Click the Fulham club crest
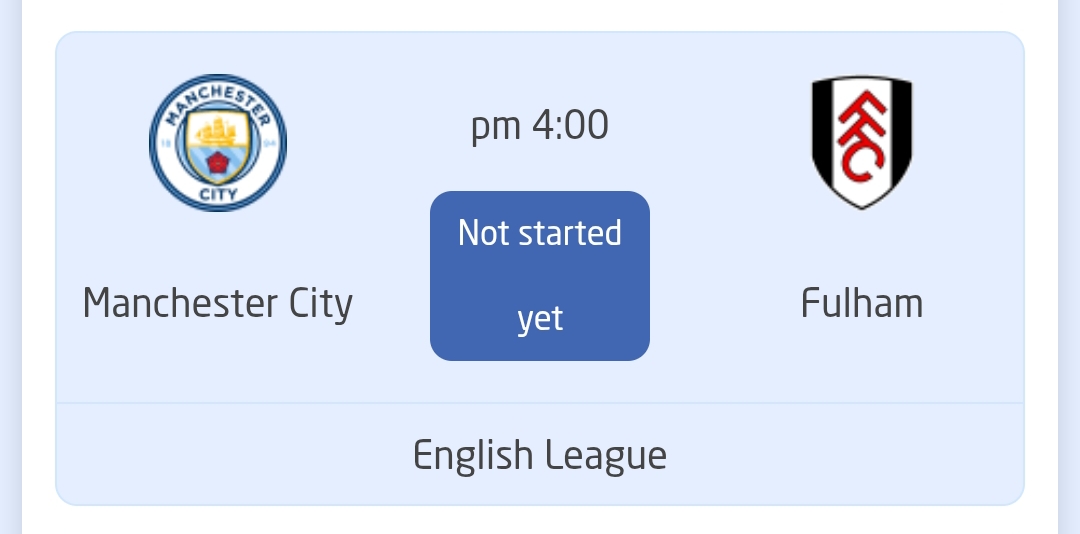Image resolution: width=1080 pixels, height=534 pixels. tap(862, 142)
